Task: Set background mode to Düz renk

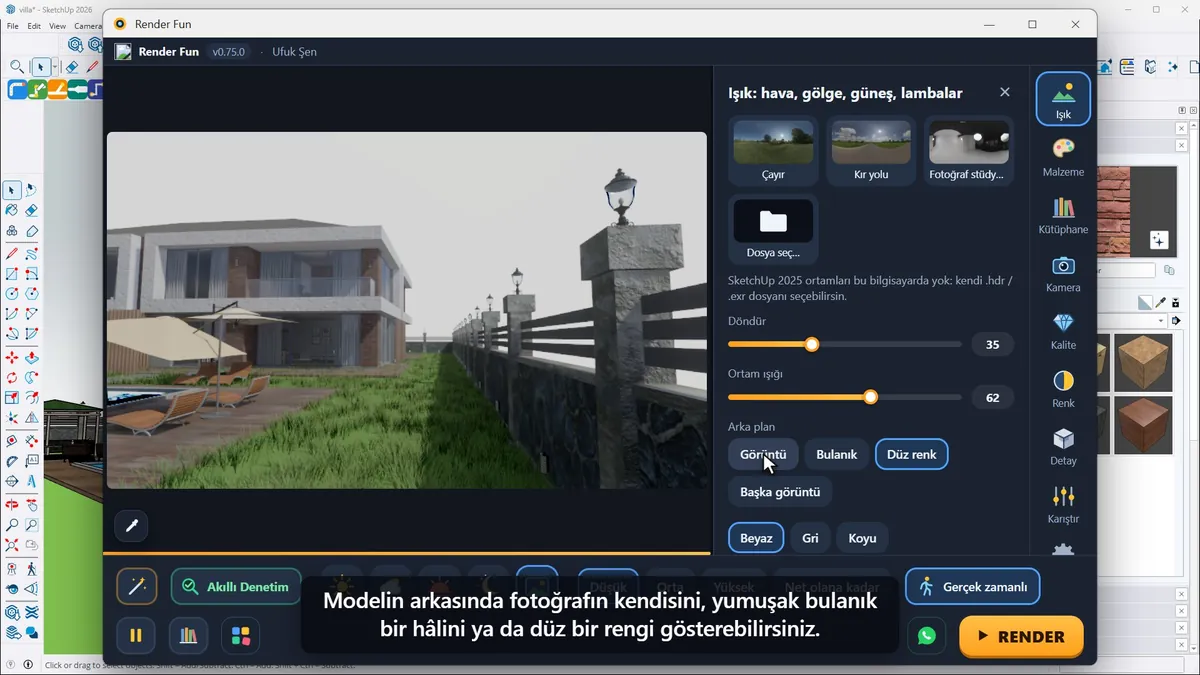Action: tap(912, 454)
